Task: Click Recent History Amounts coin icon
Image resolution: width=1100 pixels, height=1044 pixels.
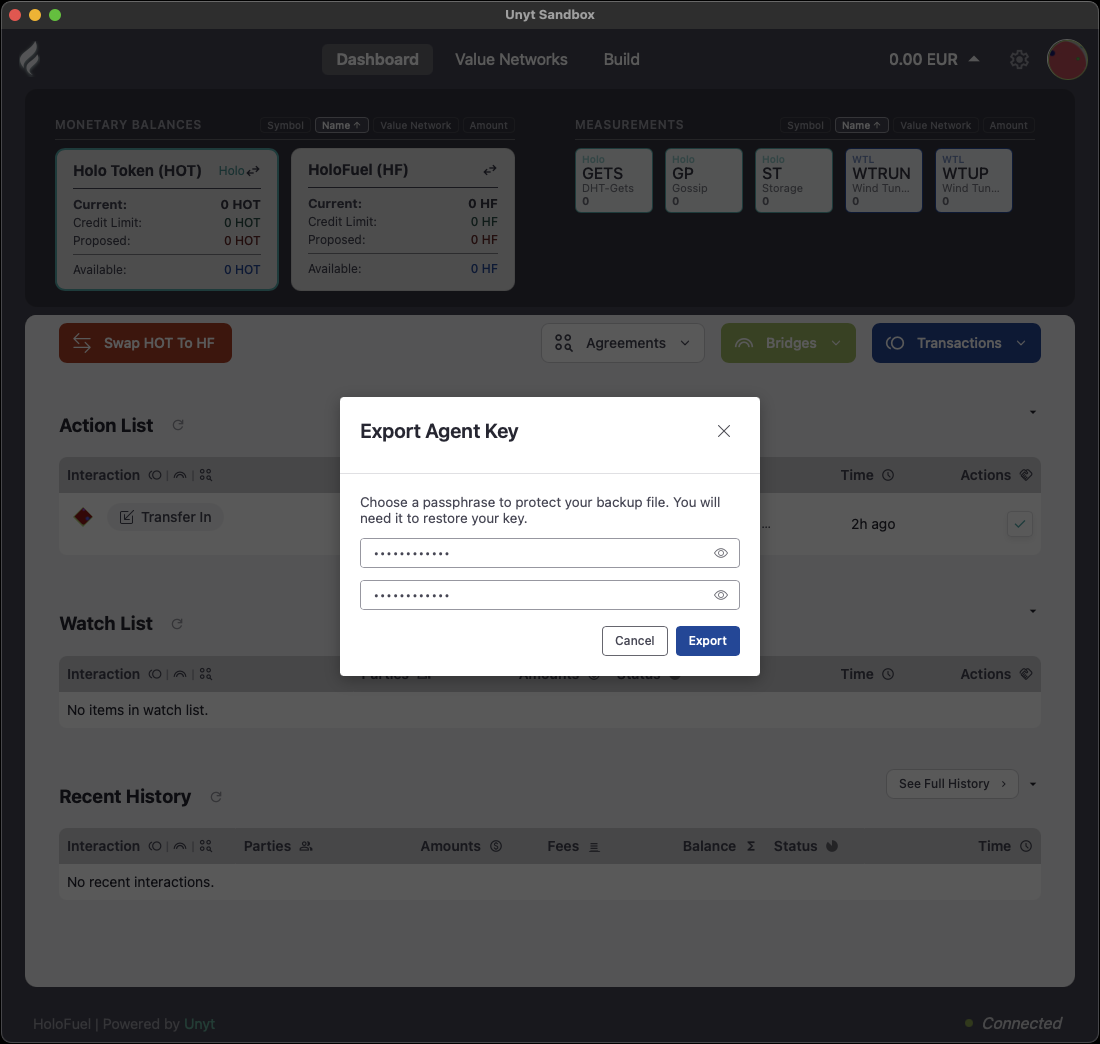Action: pos(496,846)
